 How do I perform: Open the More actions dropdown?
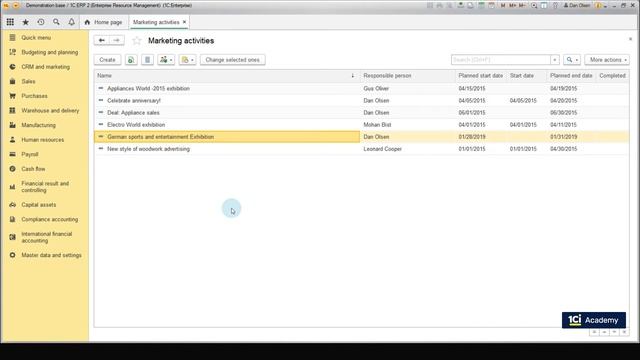607,60
